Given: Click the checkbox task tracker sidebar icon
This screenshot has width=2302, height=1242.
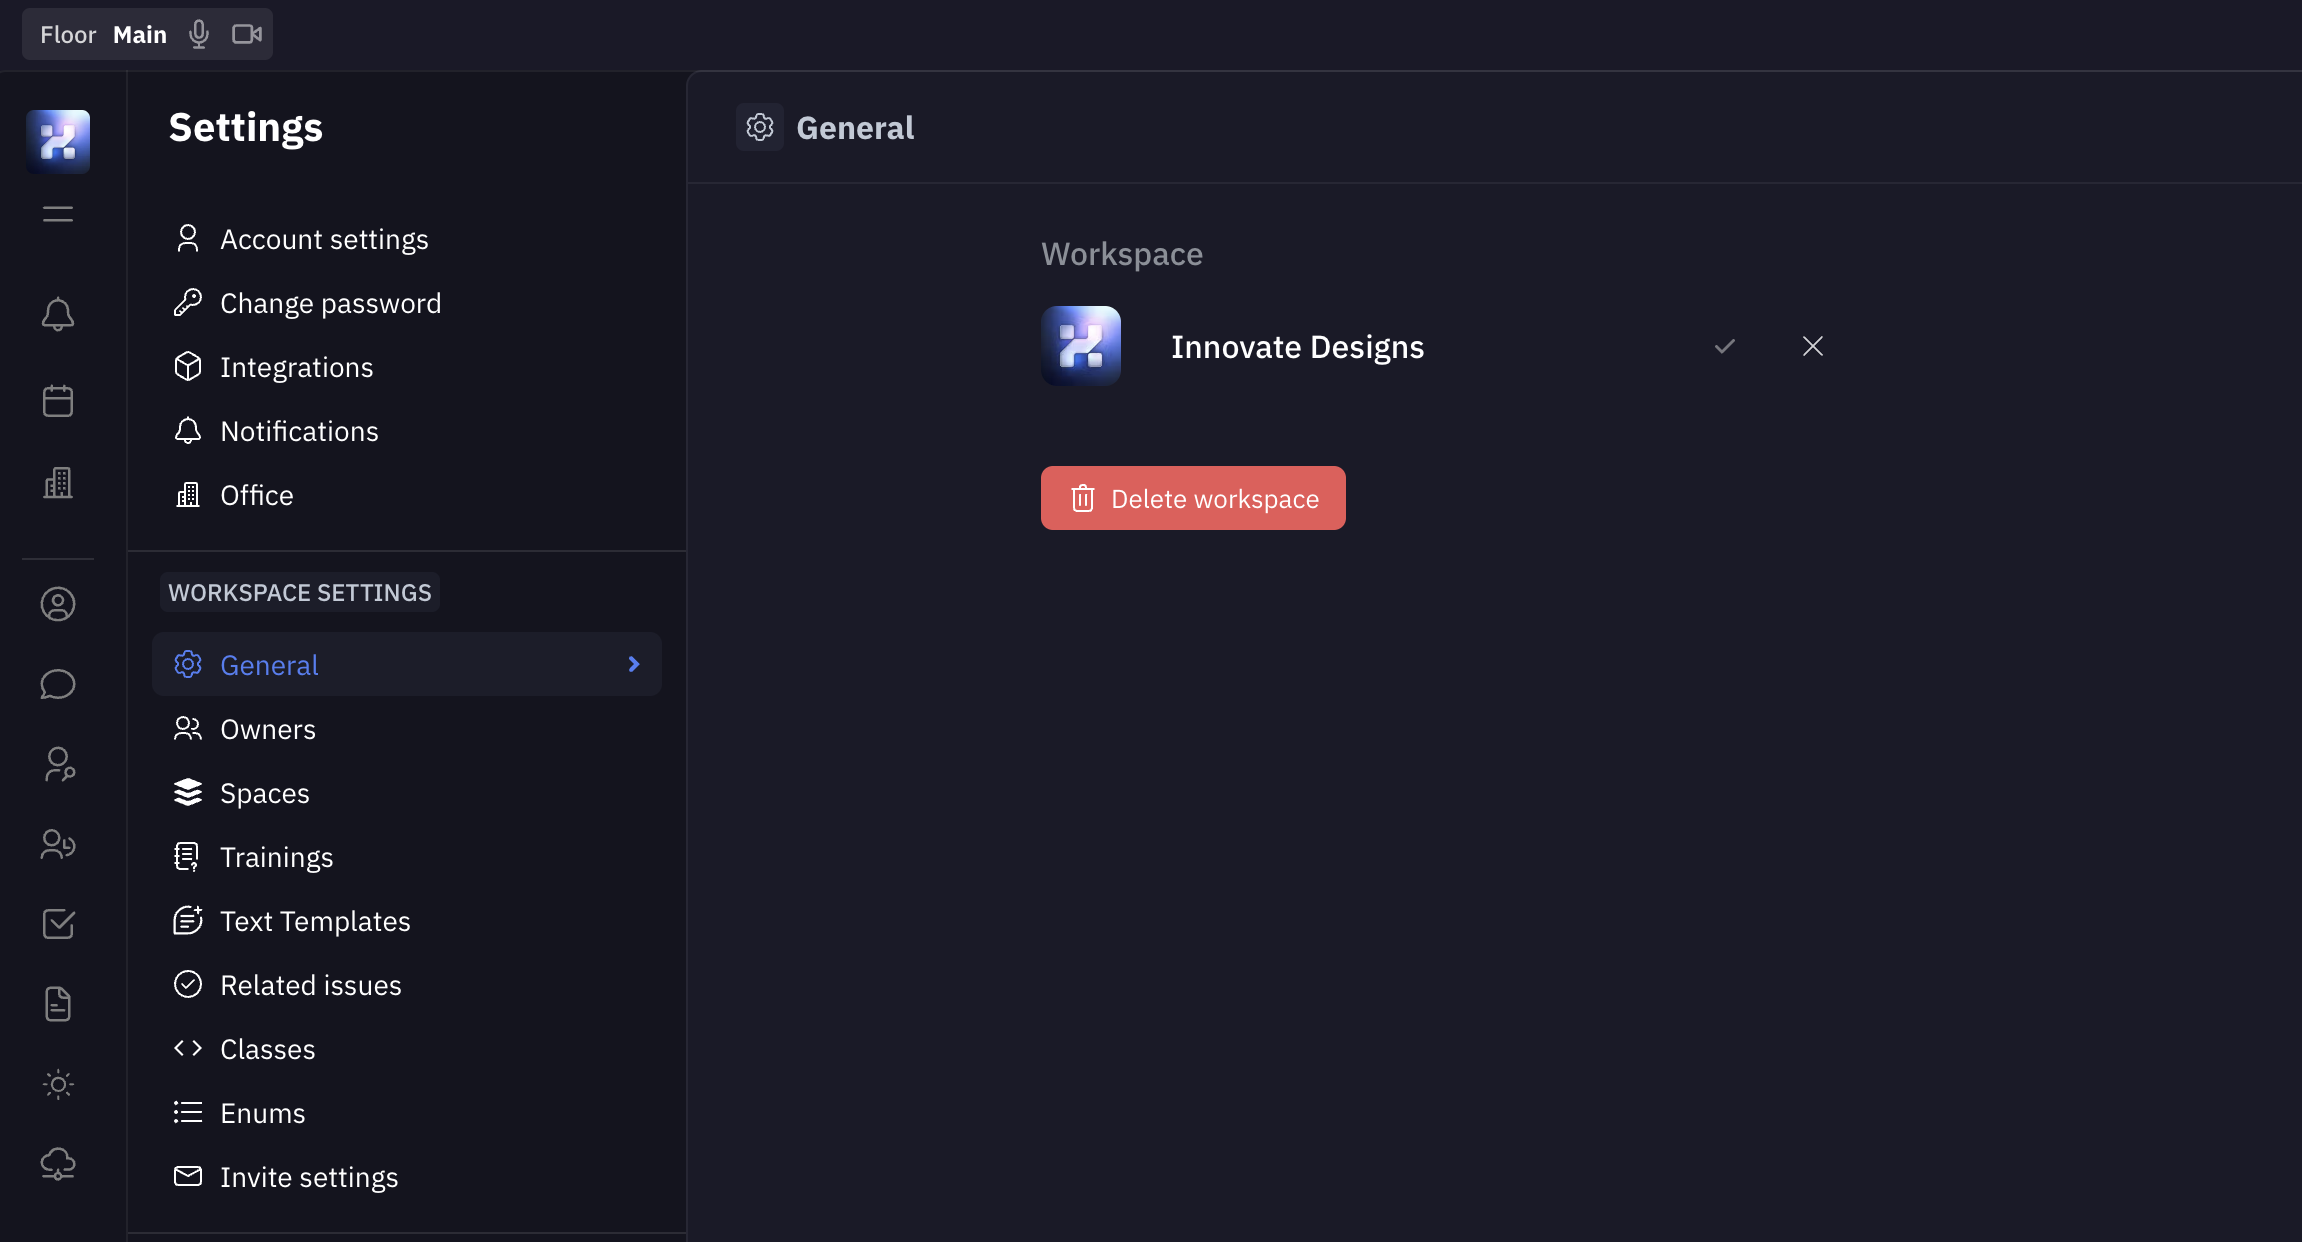Looking at the screenshot, I should tap(58, 924).
